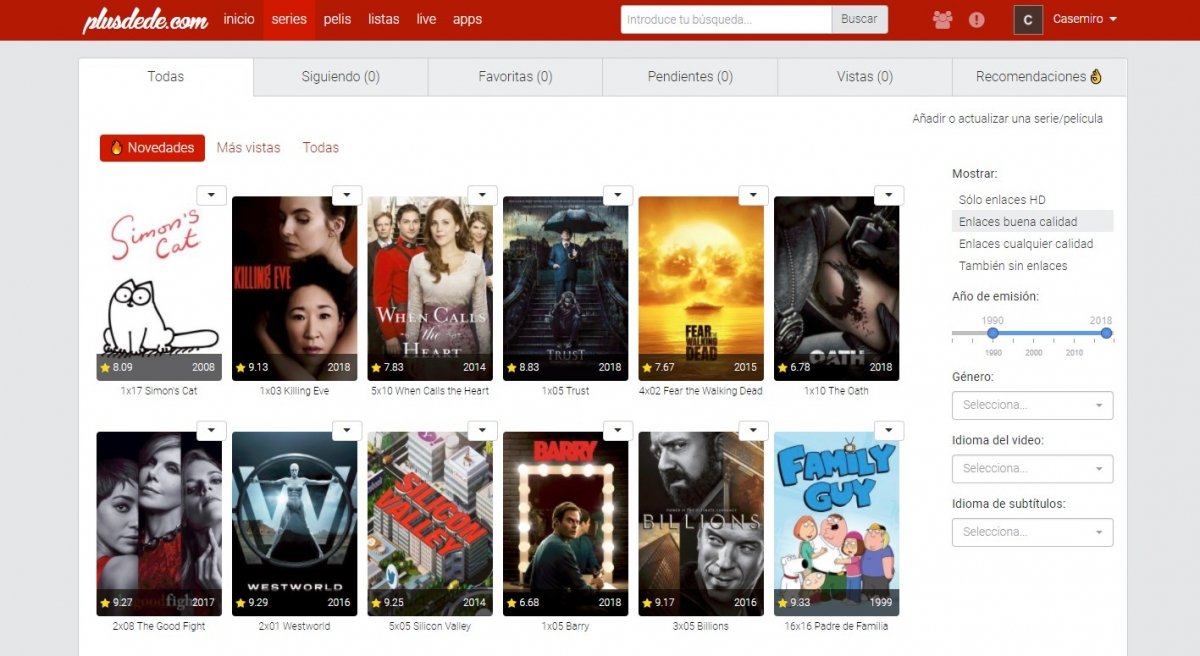Switch to the main Todas tab
This screenshot has width=1200, height=656.
[166, 77]
